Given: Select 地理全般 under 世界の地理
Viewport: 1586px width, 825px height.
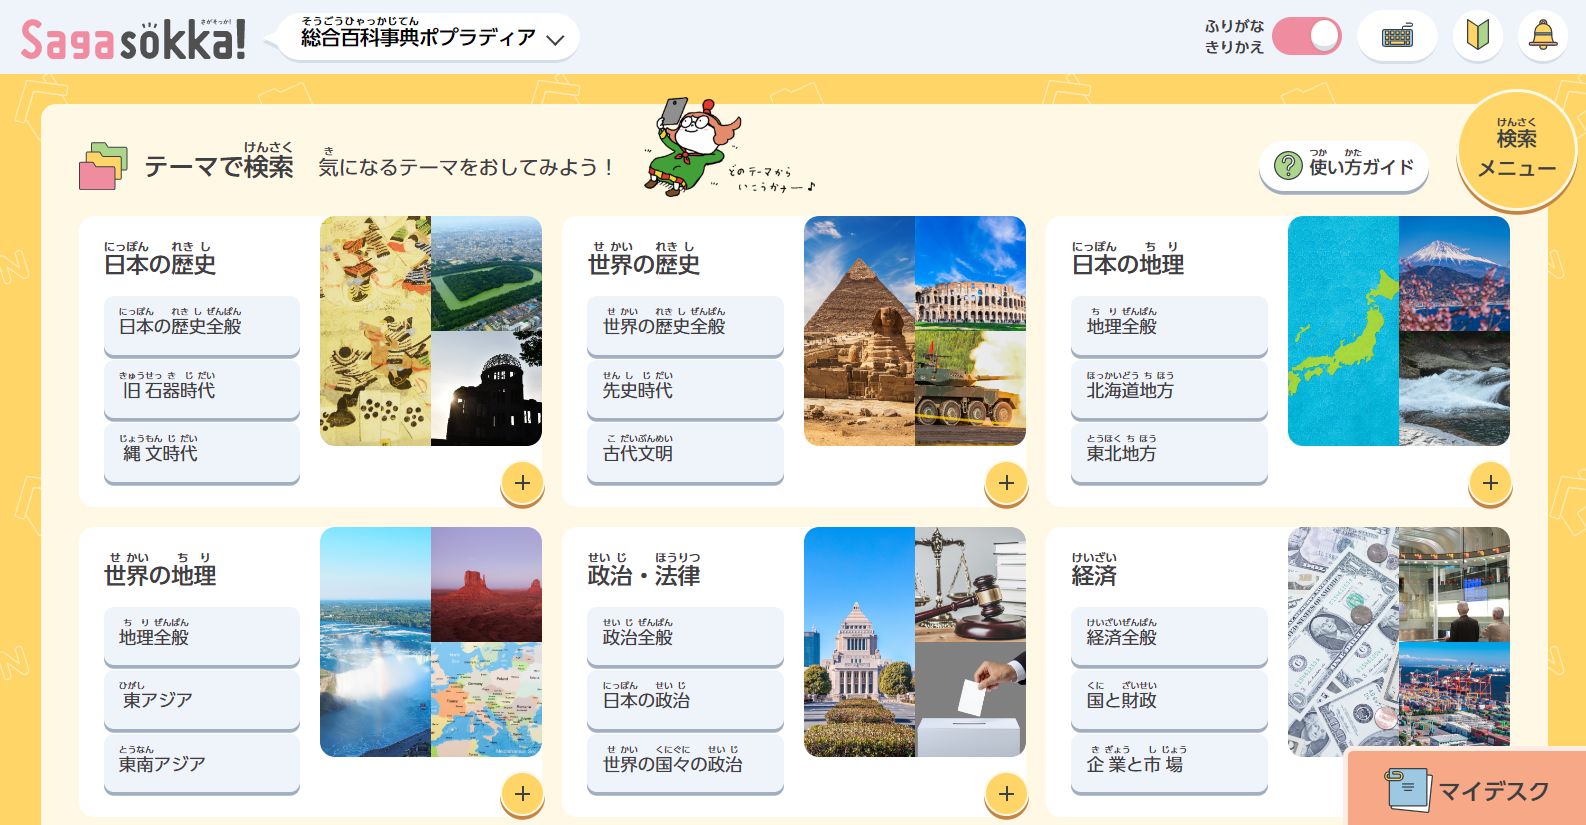Looking at the screenshot, I should point(202,636).
